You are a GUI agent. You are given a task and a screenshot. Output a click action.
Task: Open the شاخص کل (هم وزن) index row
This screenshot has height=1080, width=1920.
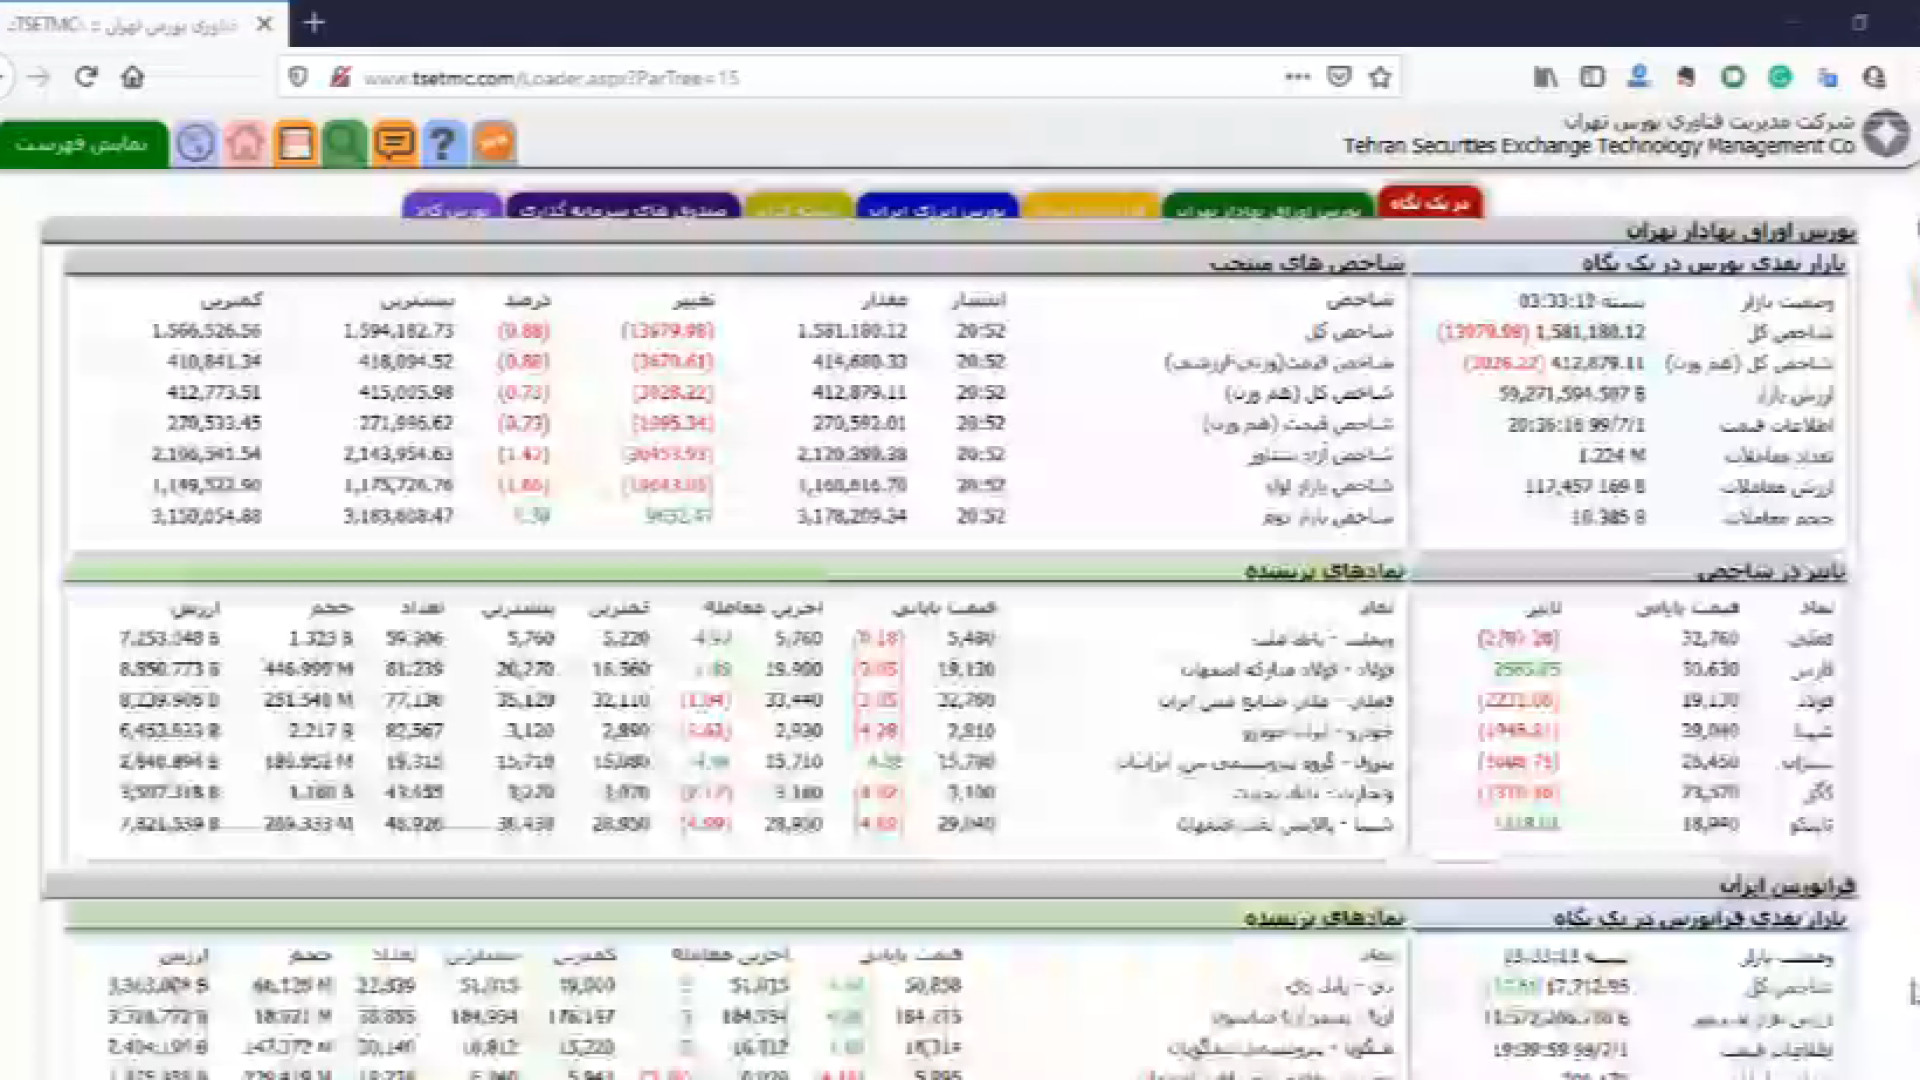click(1309, 393)
